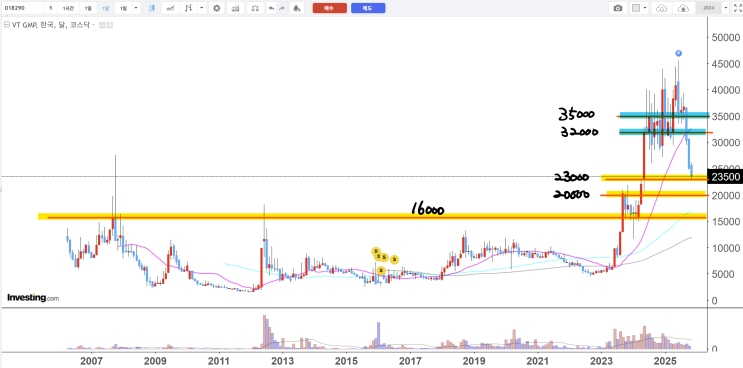743x368 pixels.
Task: Undo the last chart action
Action: [271, 8]
